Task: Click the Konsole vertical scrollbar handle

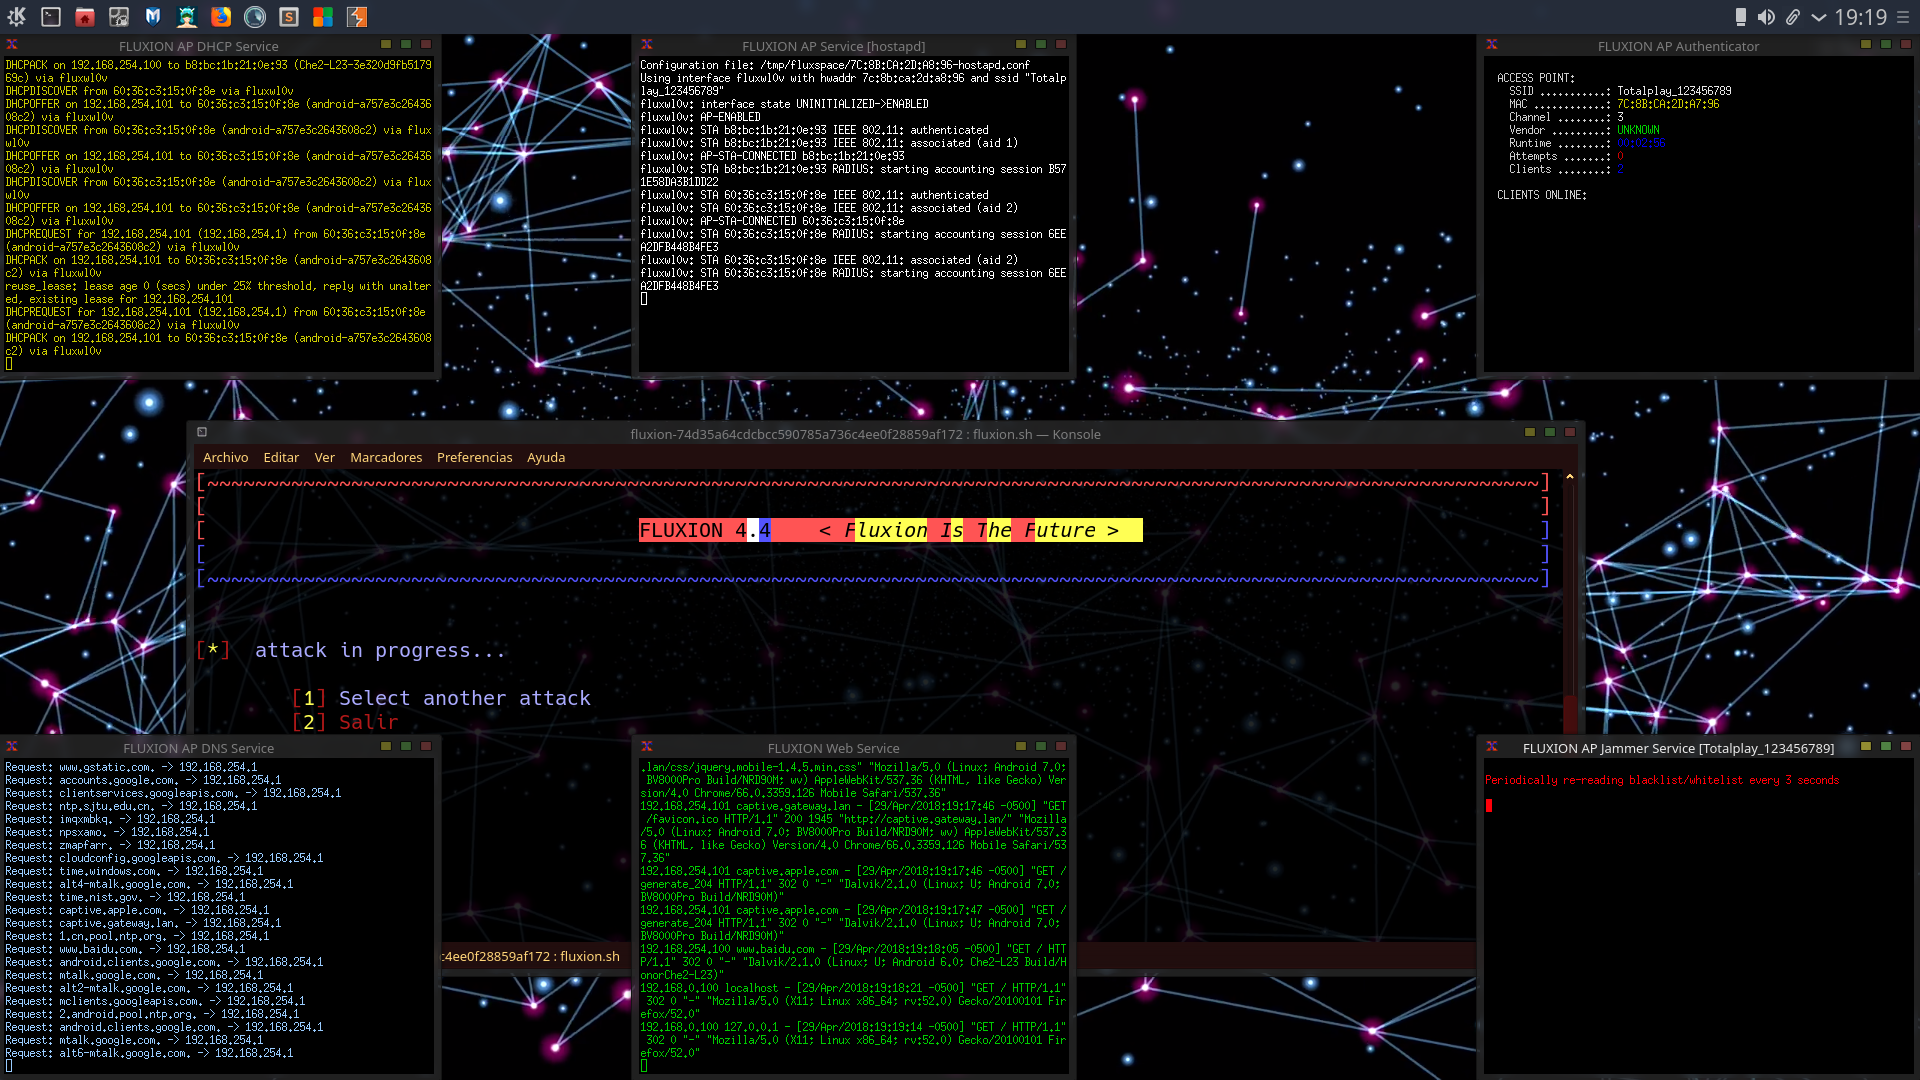Action: [x=1570, y=713]
